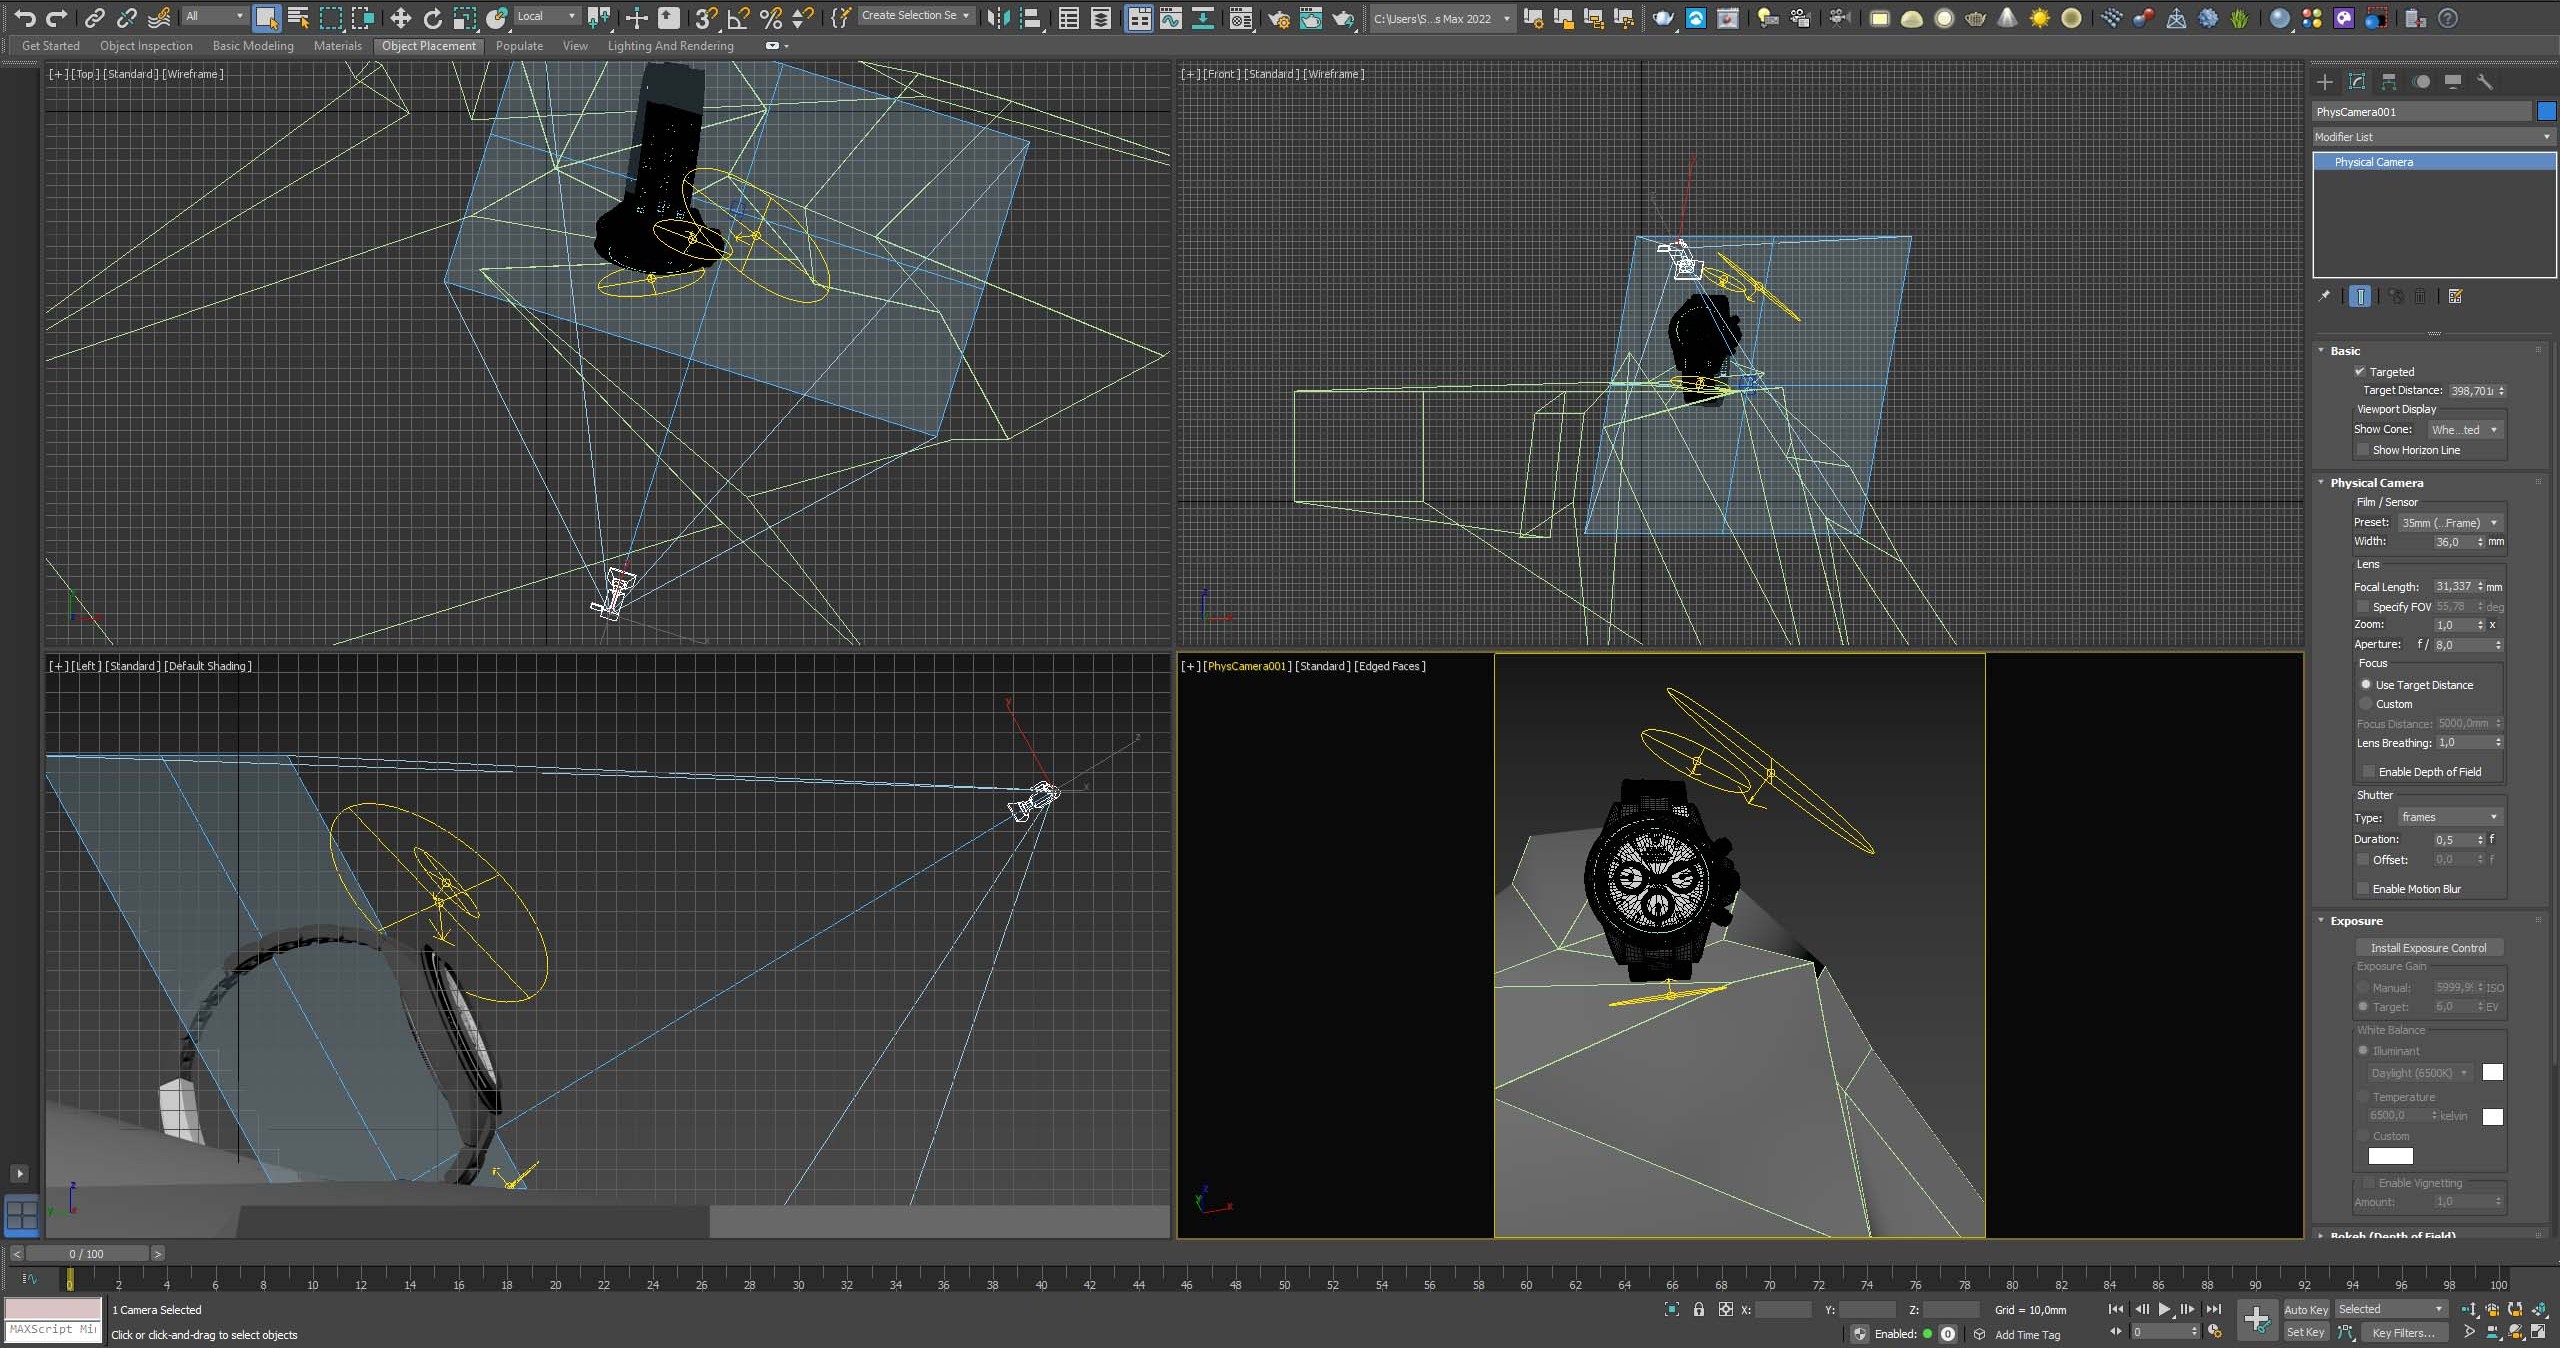
Task: Collapse the Basic rollout
Action: coord(2322,351)
